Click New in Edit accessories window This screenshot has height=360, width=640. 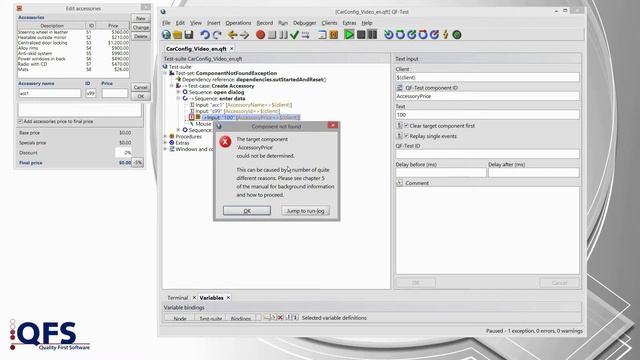141,18
